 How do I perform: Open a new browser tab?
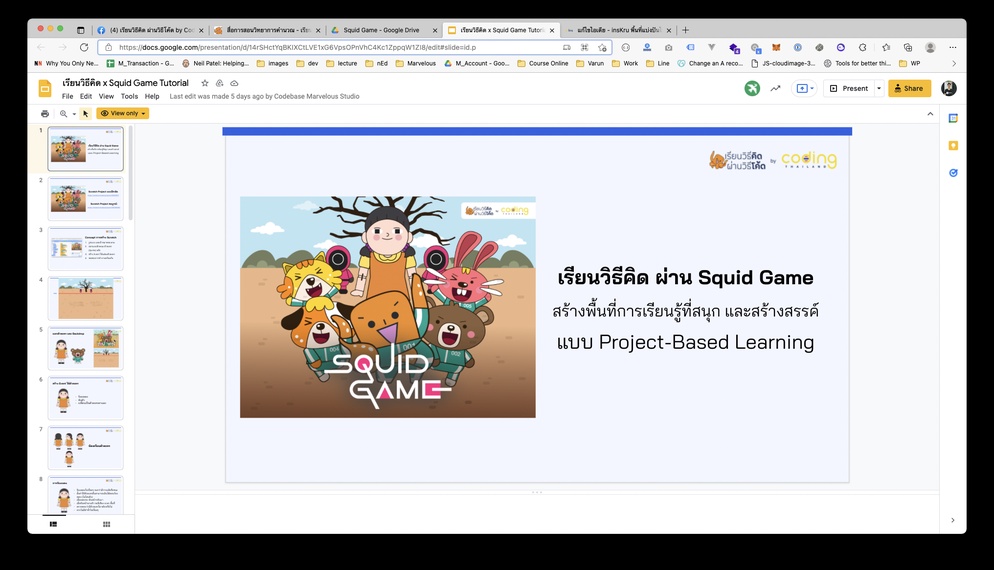click(685, 30)
